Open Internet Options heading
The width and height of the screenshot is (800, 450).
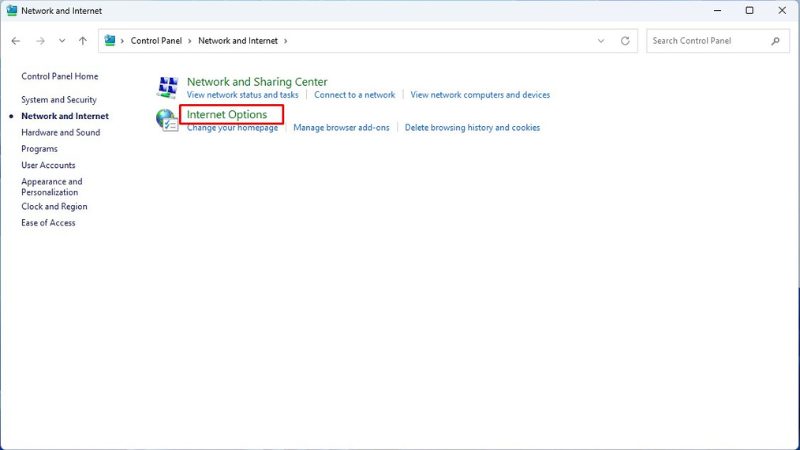pyautogui.click(x=227, y=114)
